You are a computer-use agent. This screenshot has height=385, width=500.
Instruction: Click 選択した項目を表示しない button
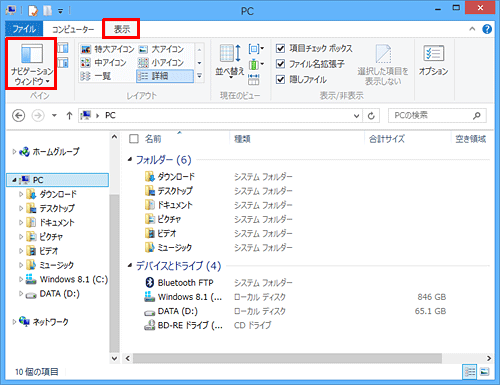tap(383, 64)
